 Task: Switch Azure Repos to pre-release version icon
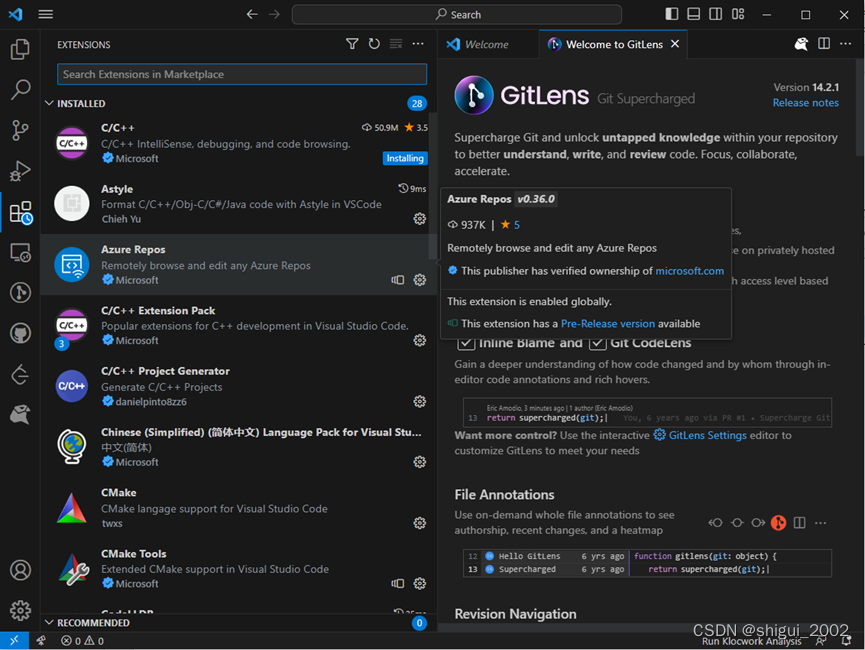click(x=398, y=280)
